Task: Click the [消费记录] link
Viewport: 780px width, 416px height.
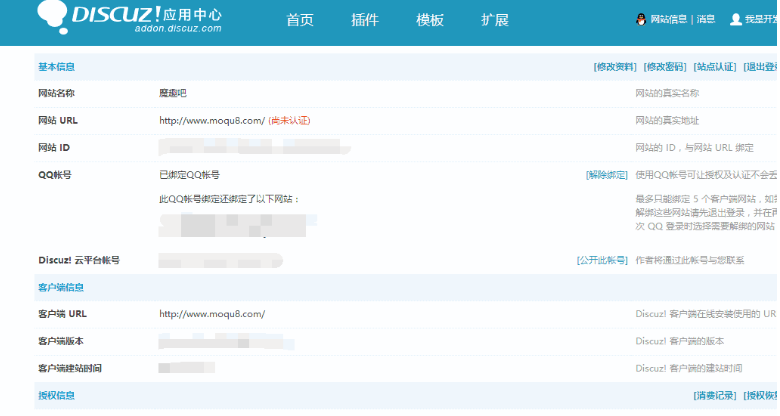Action: 714,396
